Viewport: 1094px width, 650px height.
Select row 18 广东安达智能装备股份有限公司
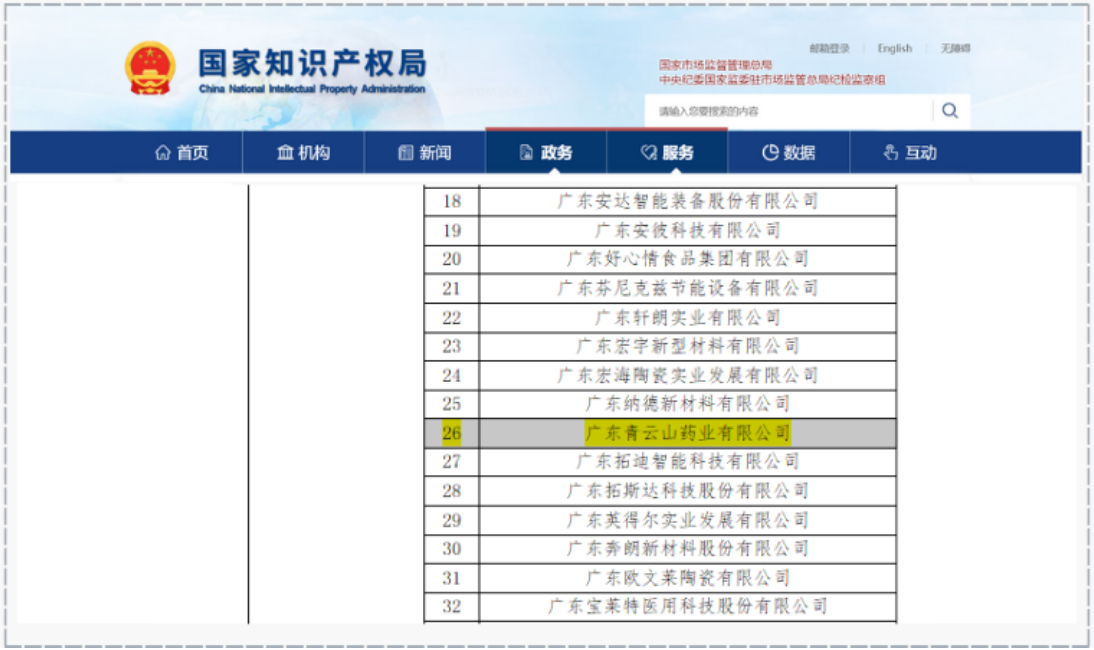(x=660, y=201)
